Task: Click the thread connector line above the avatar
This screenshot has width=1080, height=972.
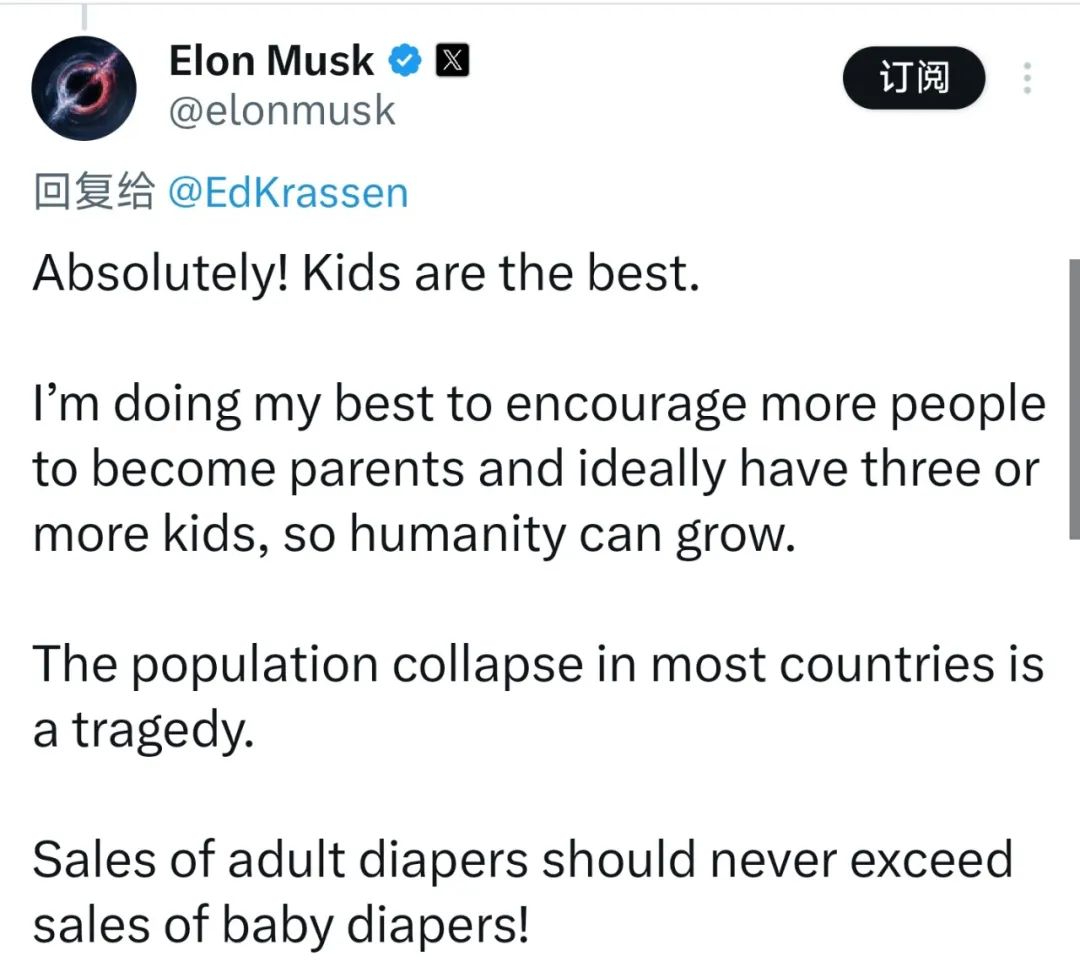Action: [x=85, y=17]
